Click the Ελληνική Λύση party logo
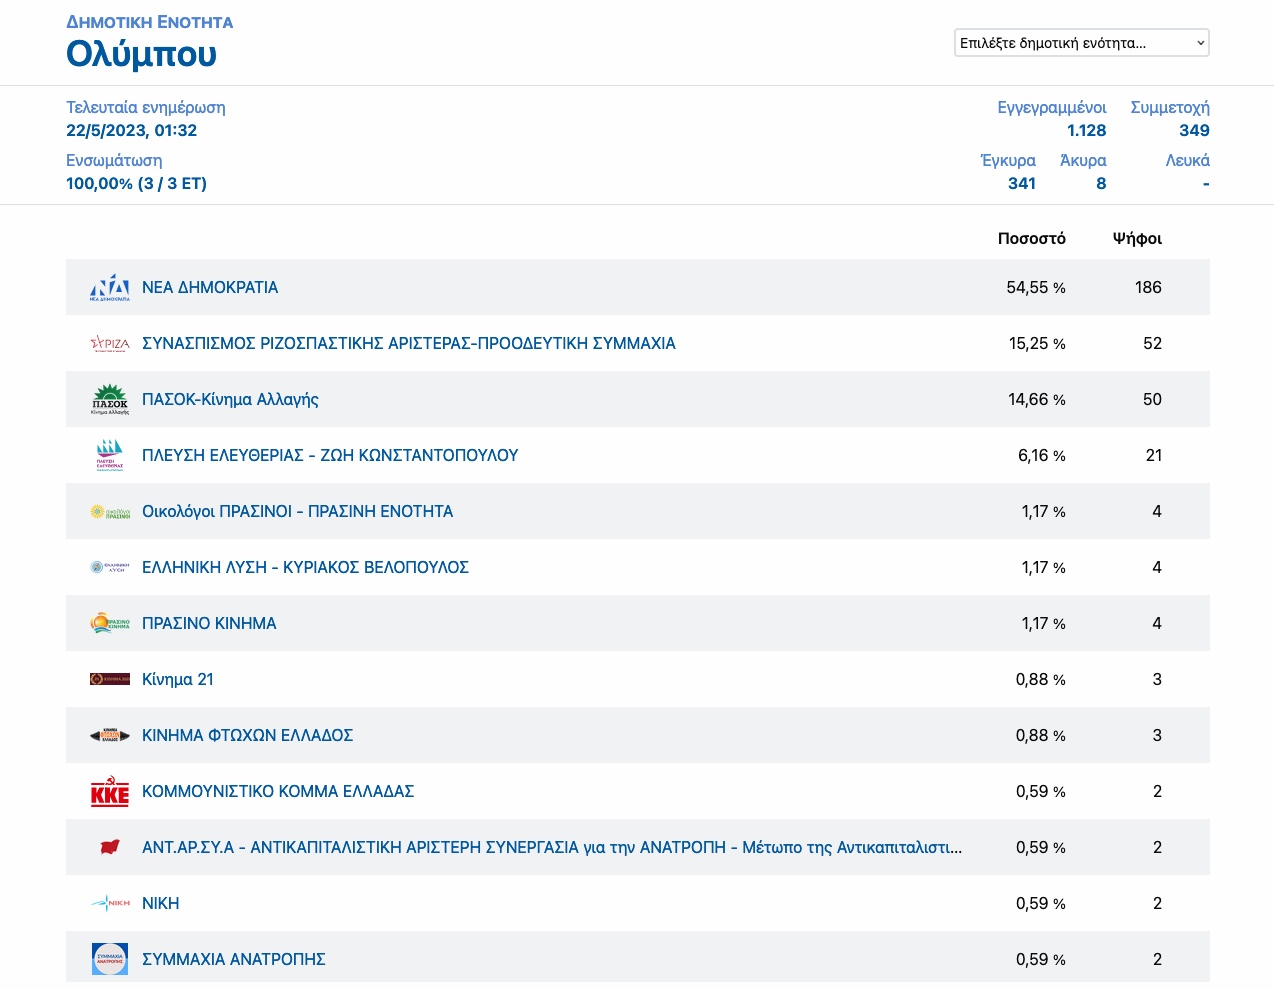Viewport: 1274px width, 989px height. tap(110, 567)
